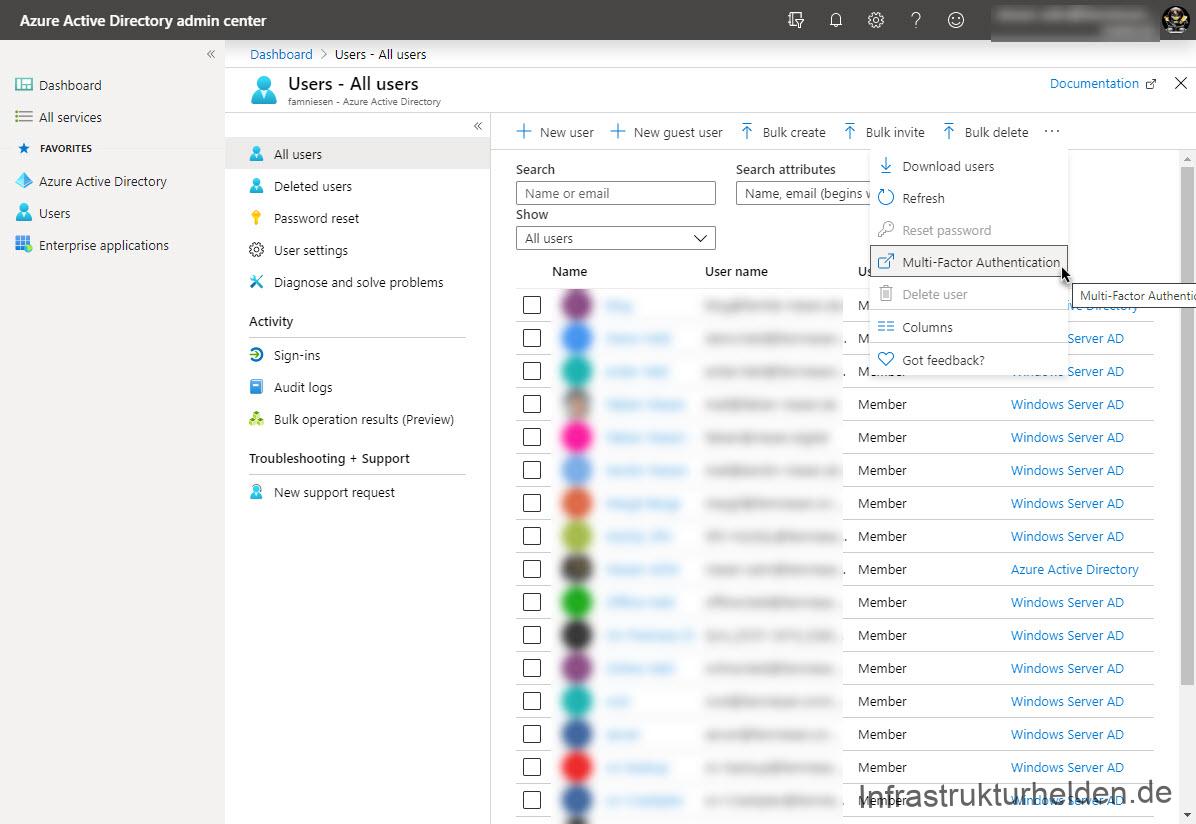Sort by the Name column header

(x=569, y=272)
